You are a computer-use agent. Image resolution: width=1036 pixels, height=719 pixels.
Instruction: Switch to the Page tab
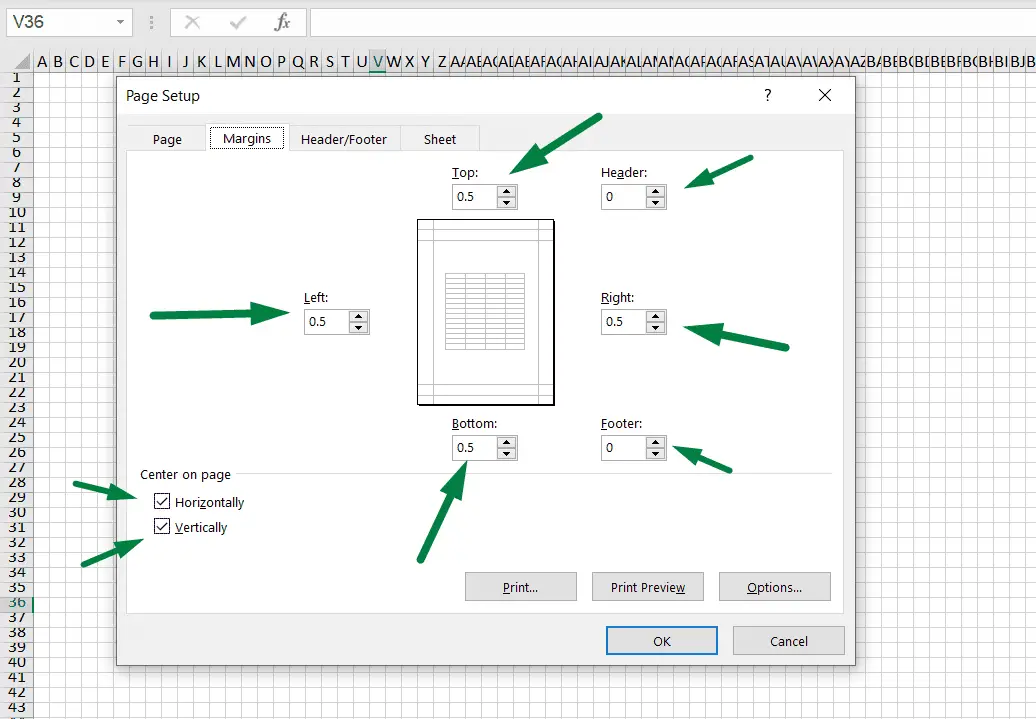click(x=167, y=139)
